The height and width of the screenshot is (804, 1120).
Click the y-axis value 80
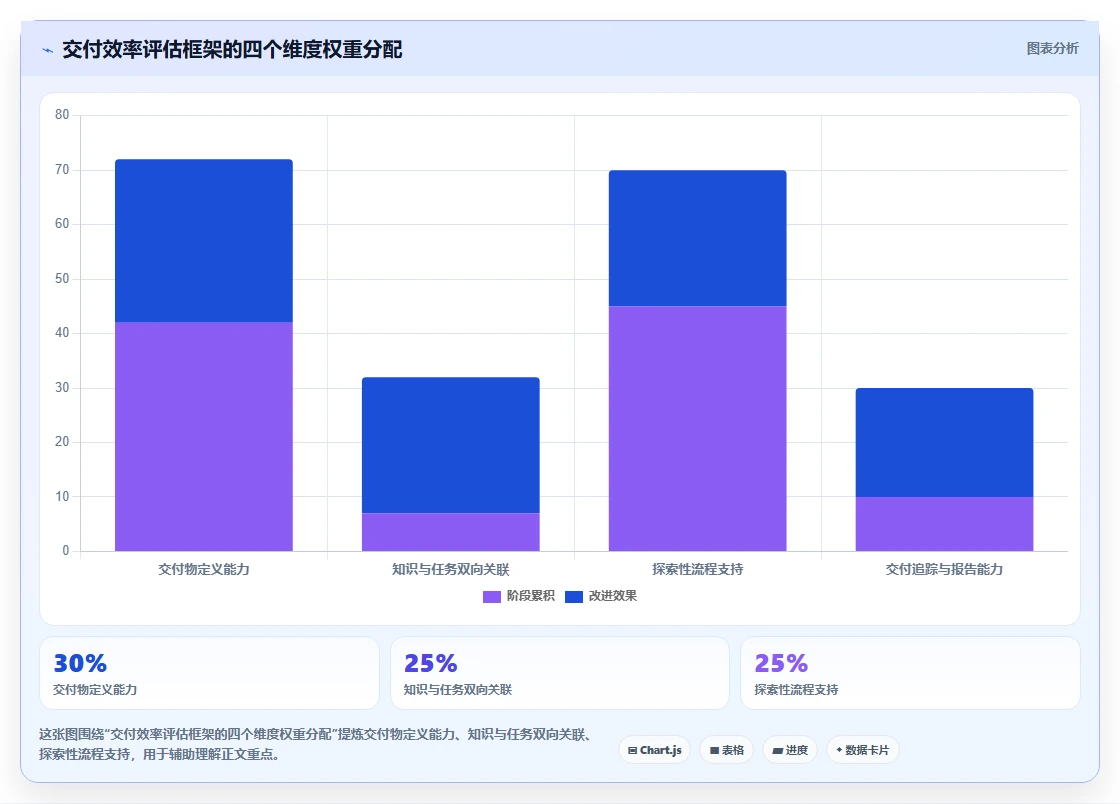coord(62,114)
